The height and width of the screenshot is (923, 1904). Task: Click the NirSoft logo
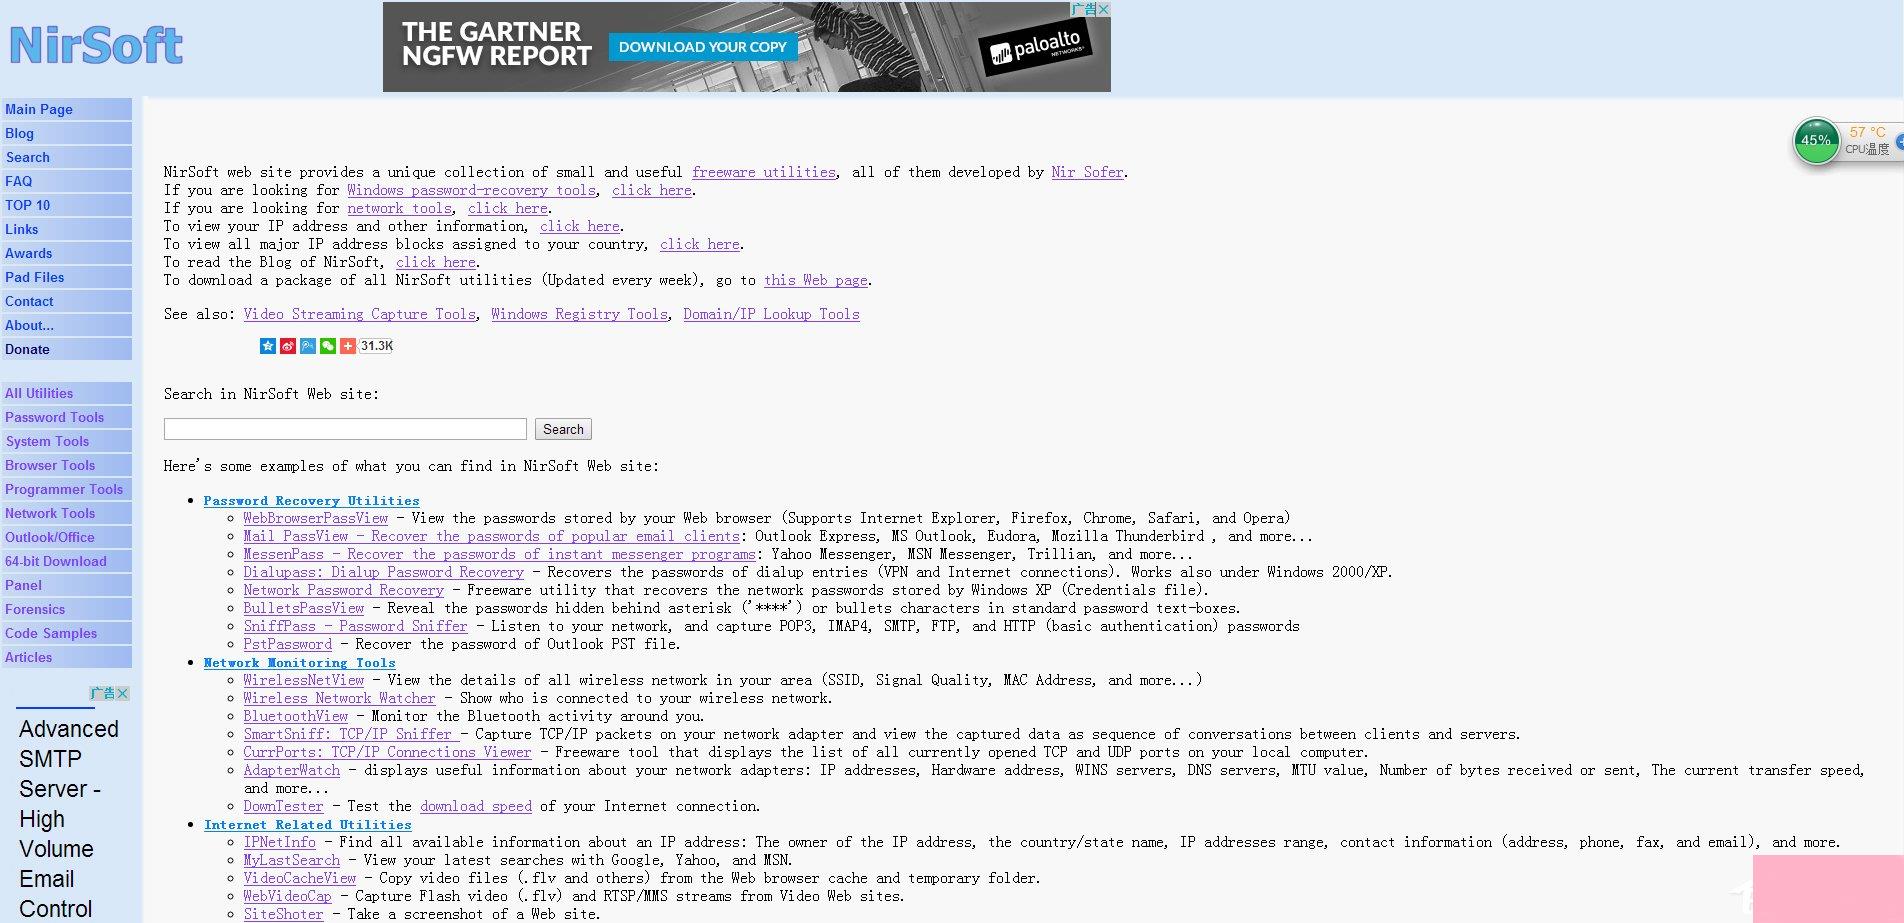[x=96, y=45]
